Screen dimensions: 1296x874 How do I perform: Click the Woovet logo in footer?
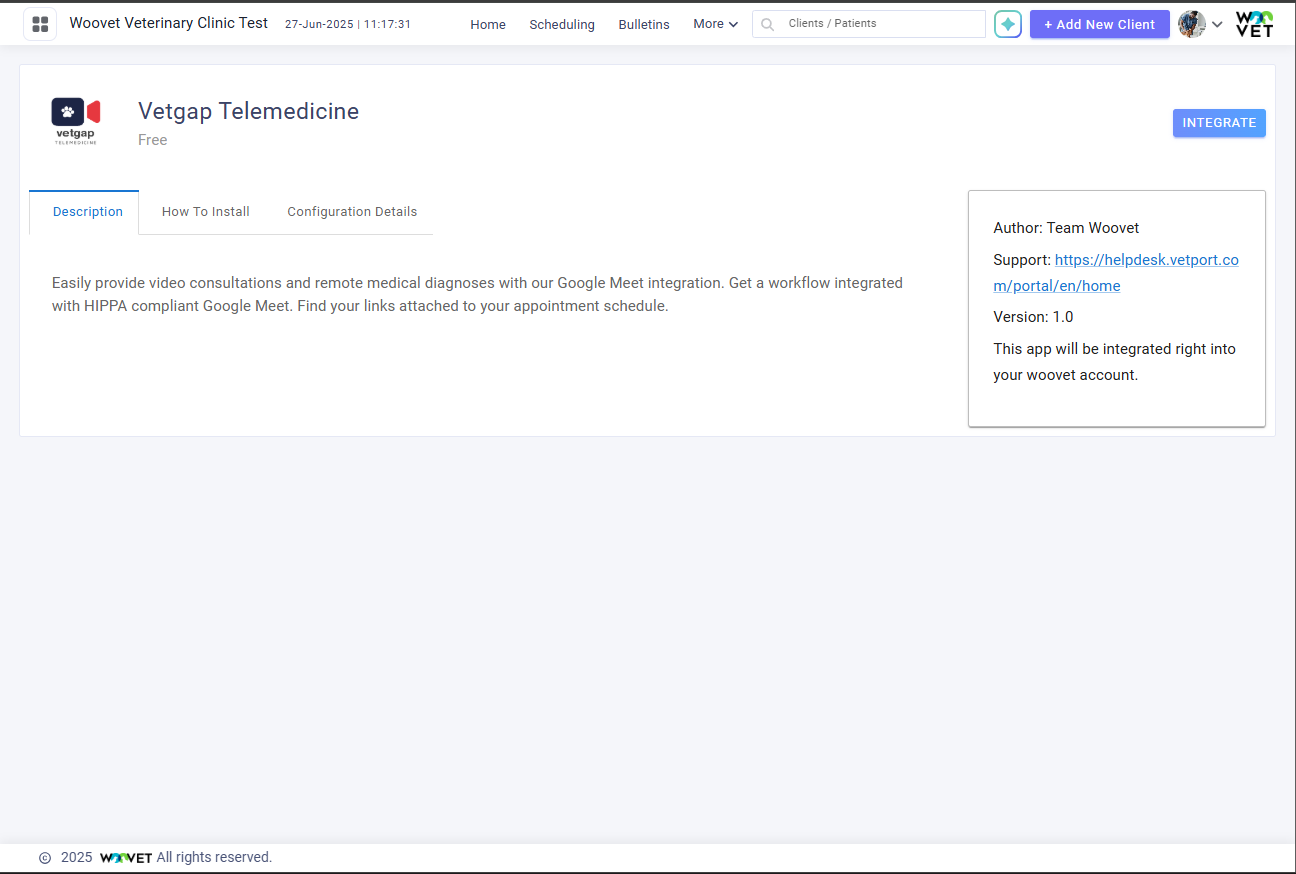click(126, 858)
